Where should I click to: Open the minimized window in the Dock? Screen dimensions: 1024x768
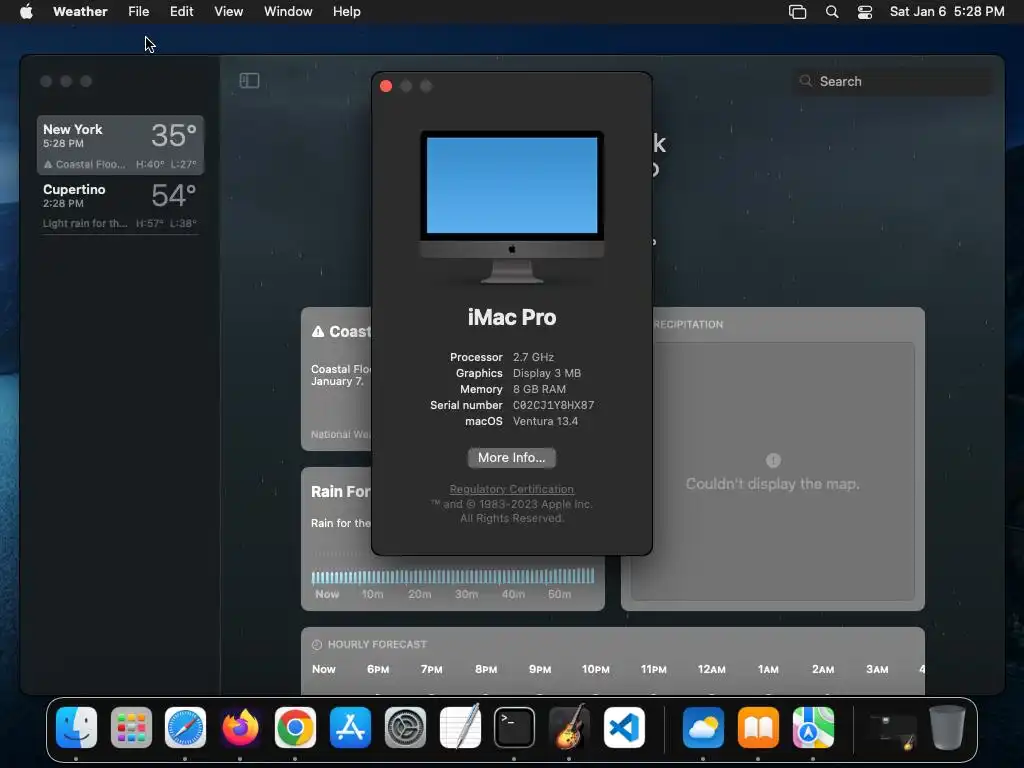(893, 731)
